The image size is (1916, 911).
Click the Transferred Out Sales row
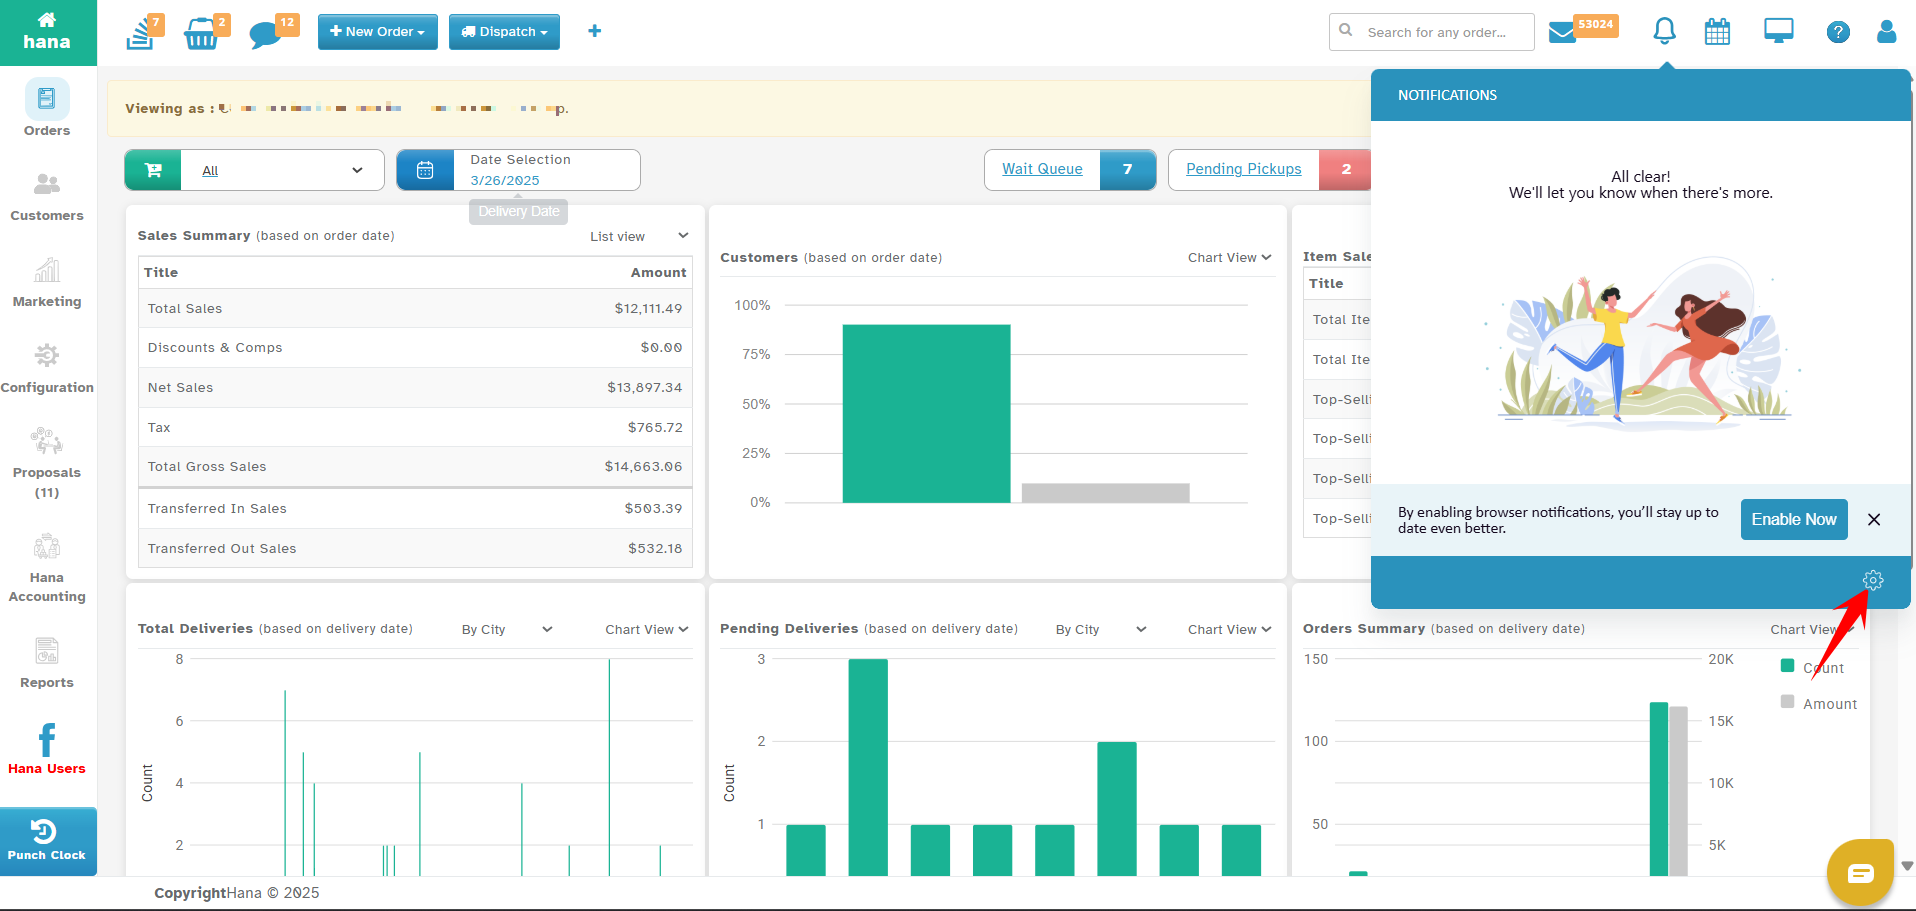415,548
